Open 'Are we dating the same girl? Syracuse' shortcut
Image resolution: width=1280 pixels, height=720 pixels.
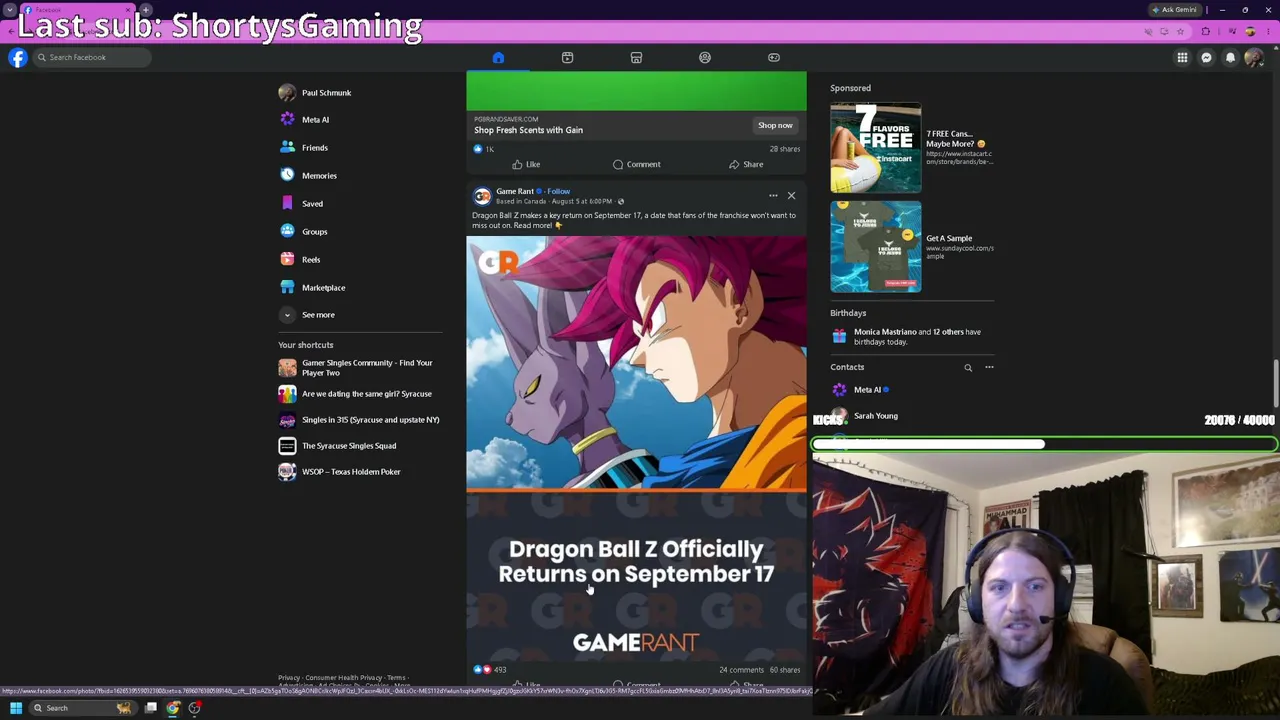[360, 394]
